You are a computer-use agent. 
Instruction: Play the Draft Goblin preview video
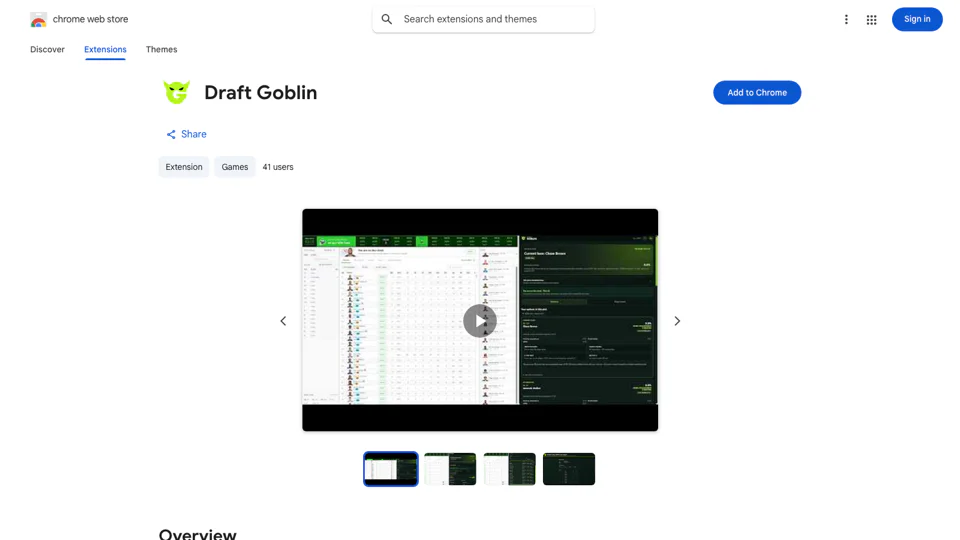tap(479, 321)
